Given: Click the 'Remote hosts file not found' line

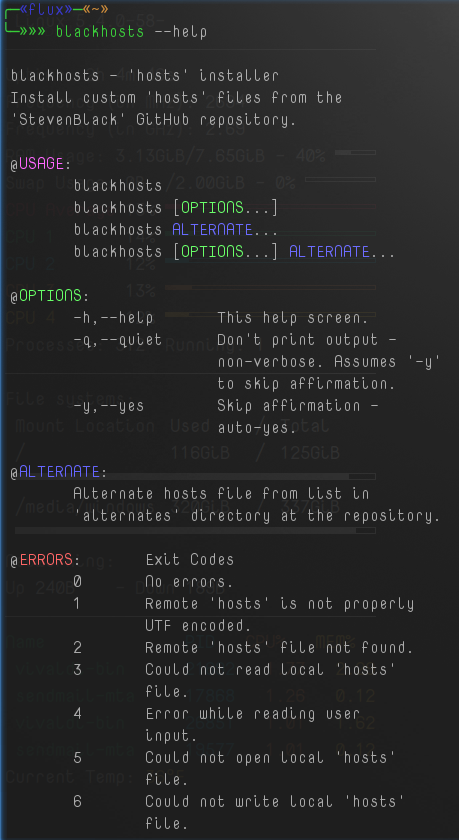Looking at the screenshot, I should coord(279,648).
